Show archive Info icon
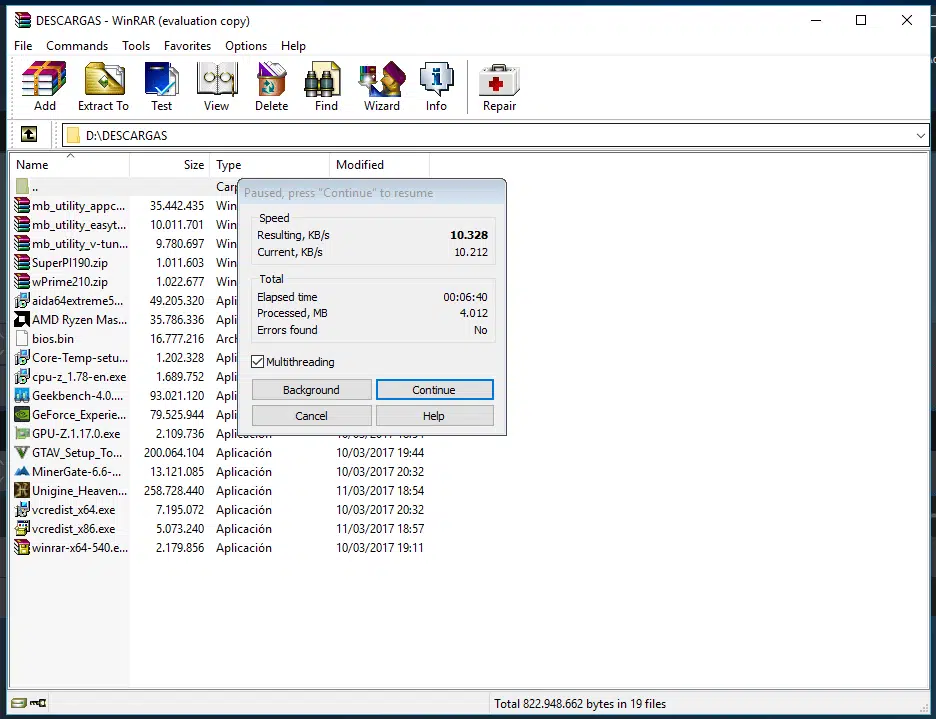The width and height of the screenshot is (936, 719). [436, 79]
